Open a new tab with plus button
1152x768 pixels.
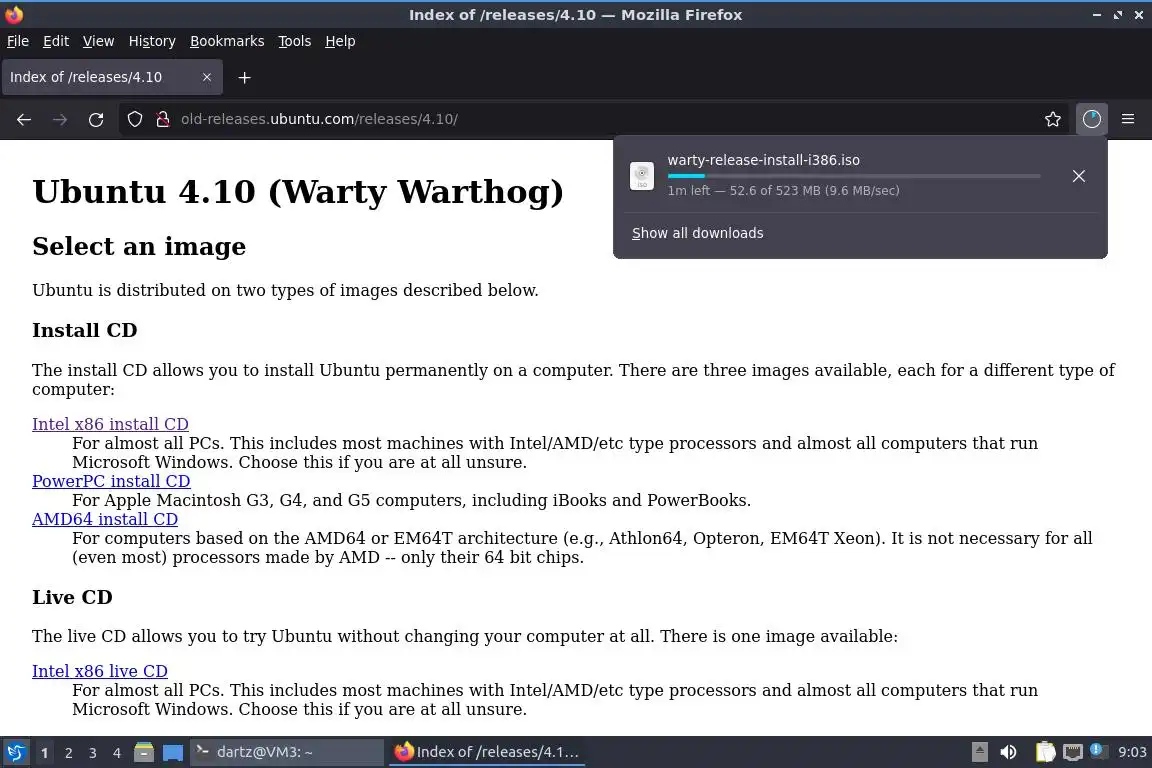(244, 77)
